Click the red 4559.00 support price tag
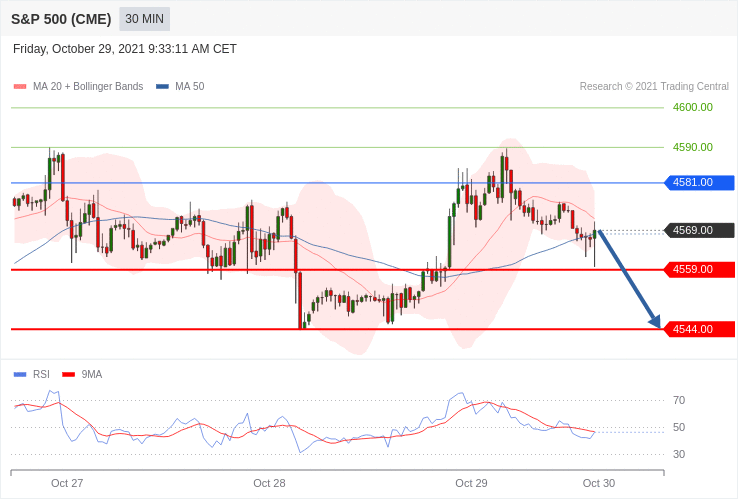 (699, 270)
